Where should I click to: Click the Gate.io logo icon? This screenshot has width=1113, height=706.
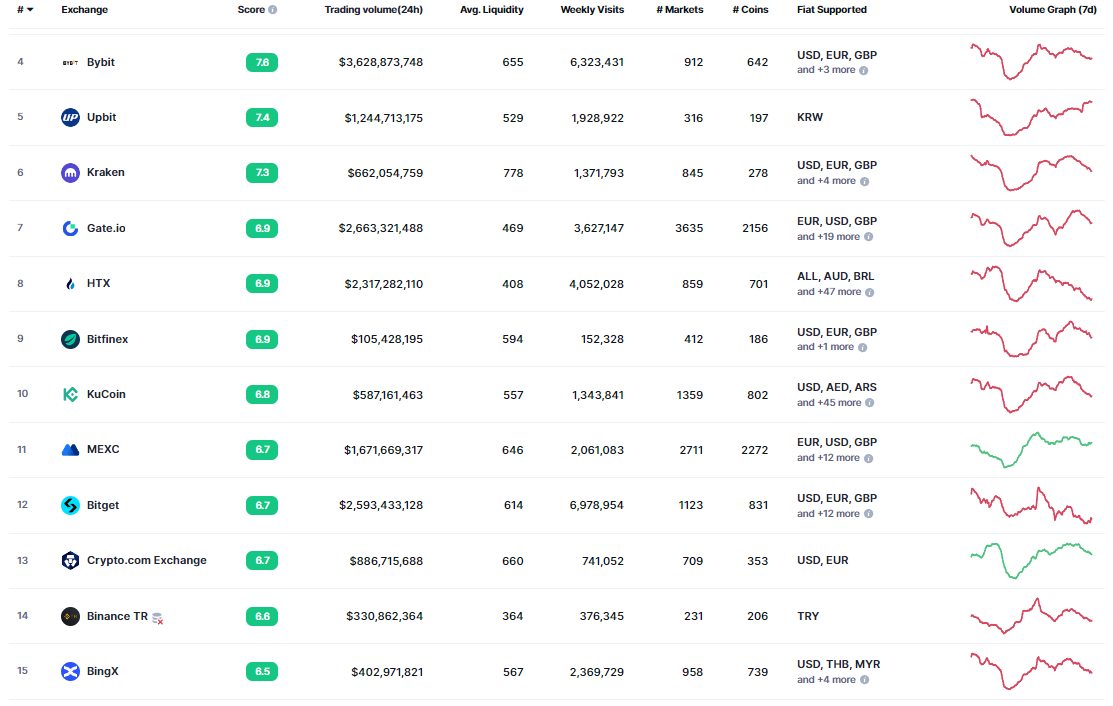tap(70, 228)
